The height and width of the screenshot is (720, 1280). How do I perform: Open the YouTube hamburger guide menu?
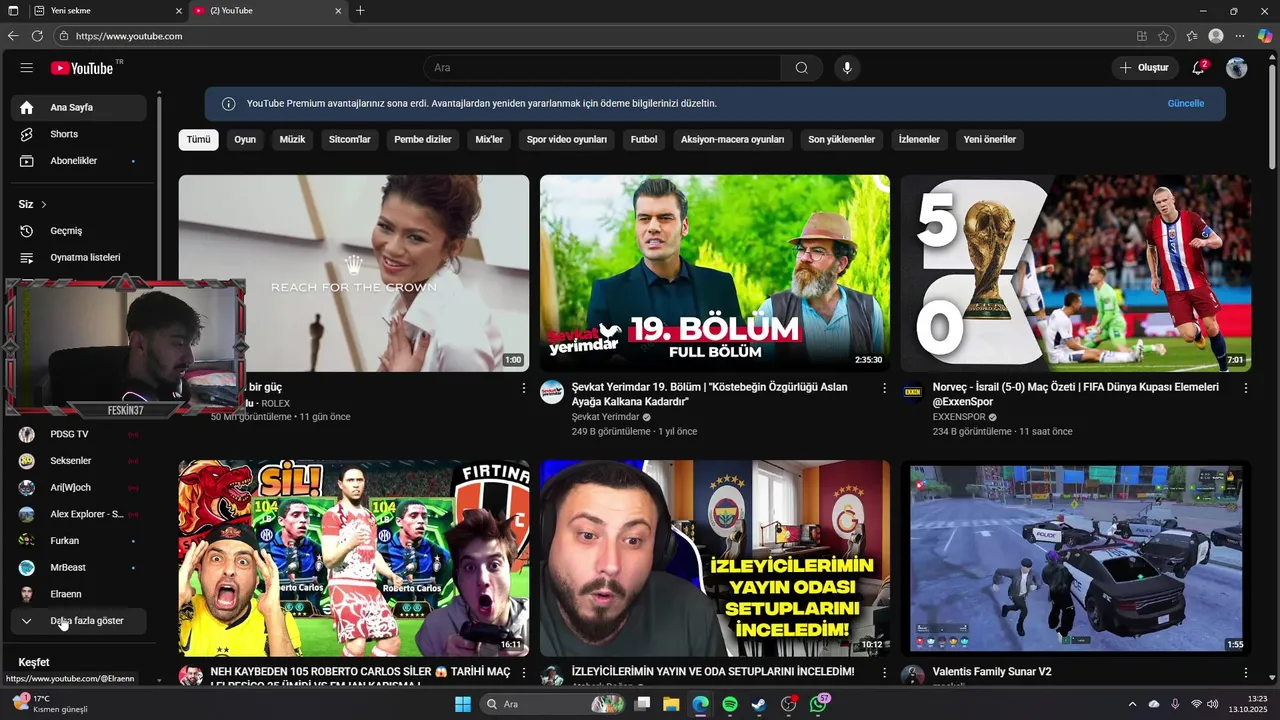[x=27, y=68]
